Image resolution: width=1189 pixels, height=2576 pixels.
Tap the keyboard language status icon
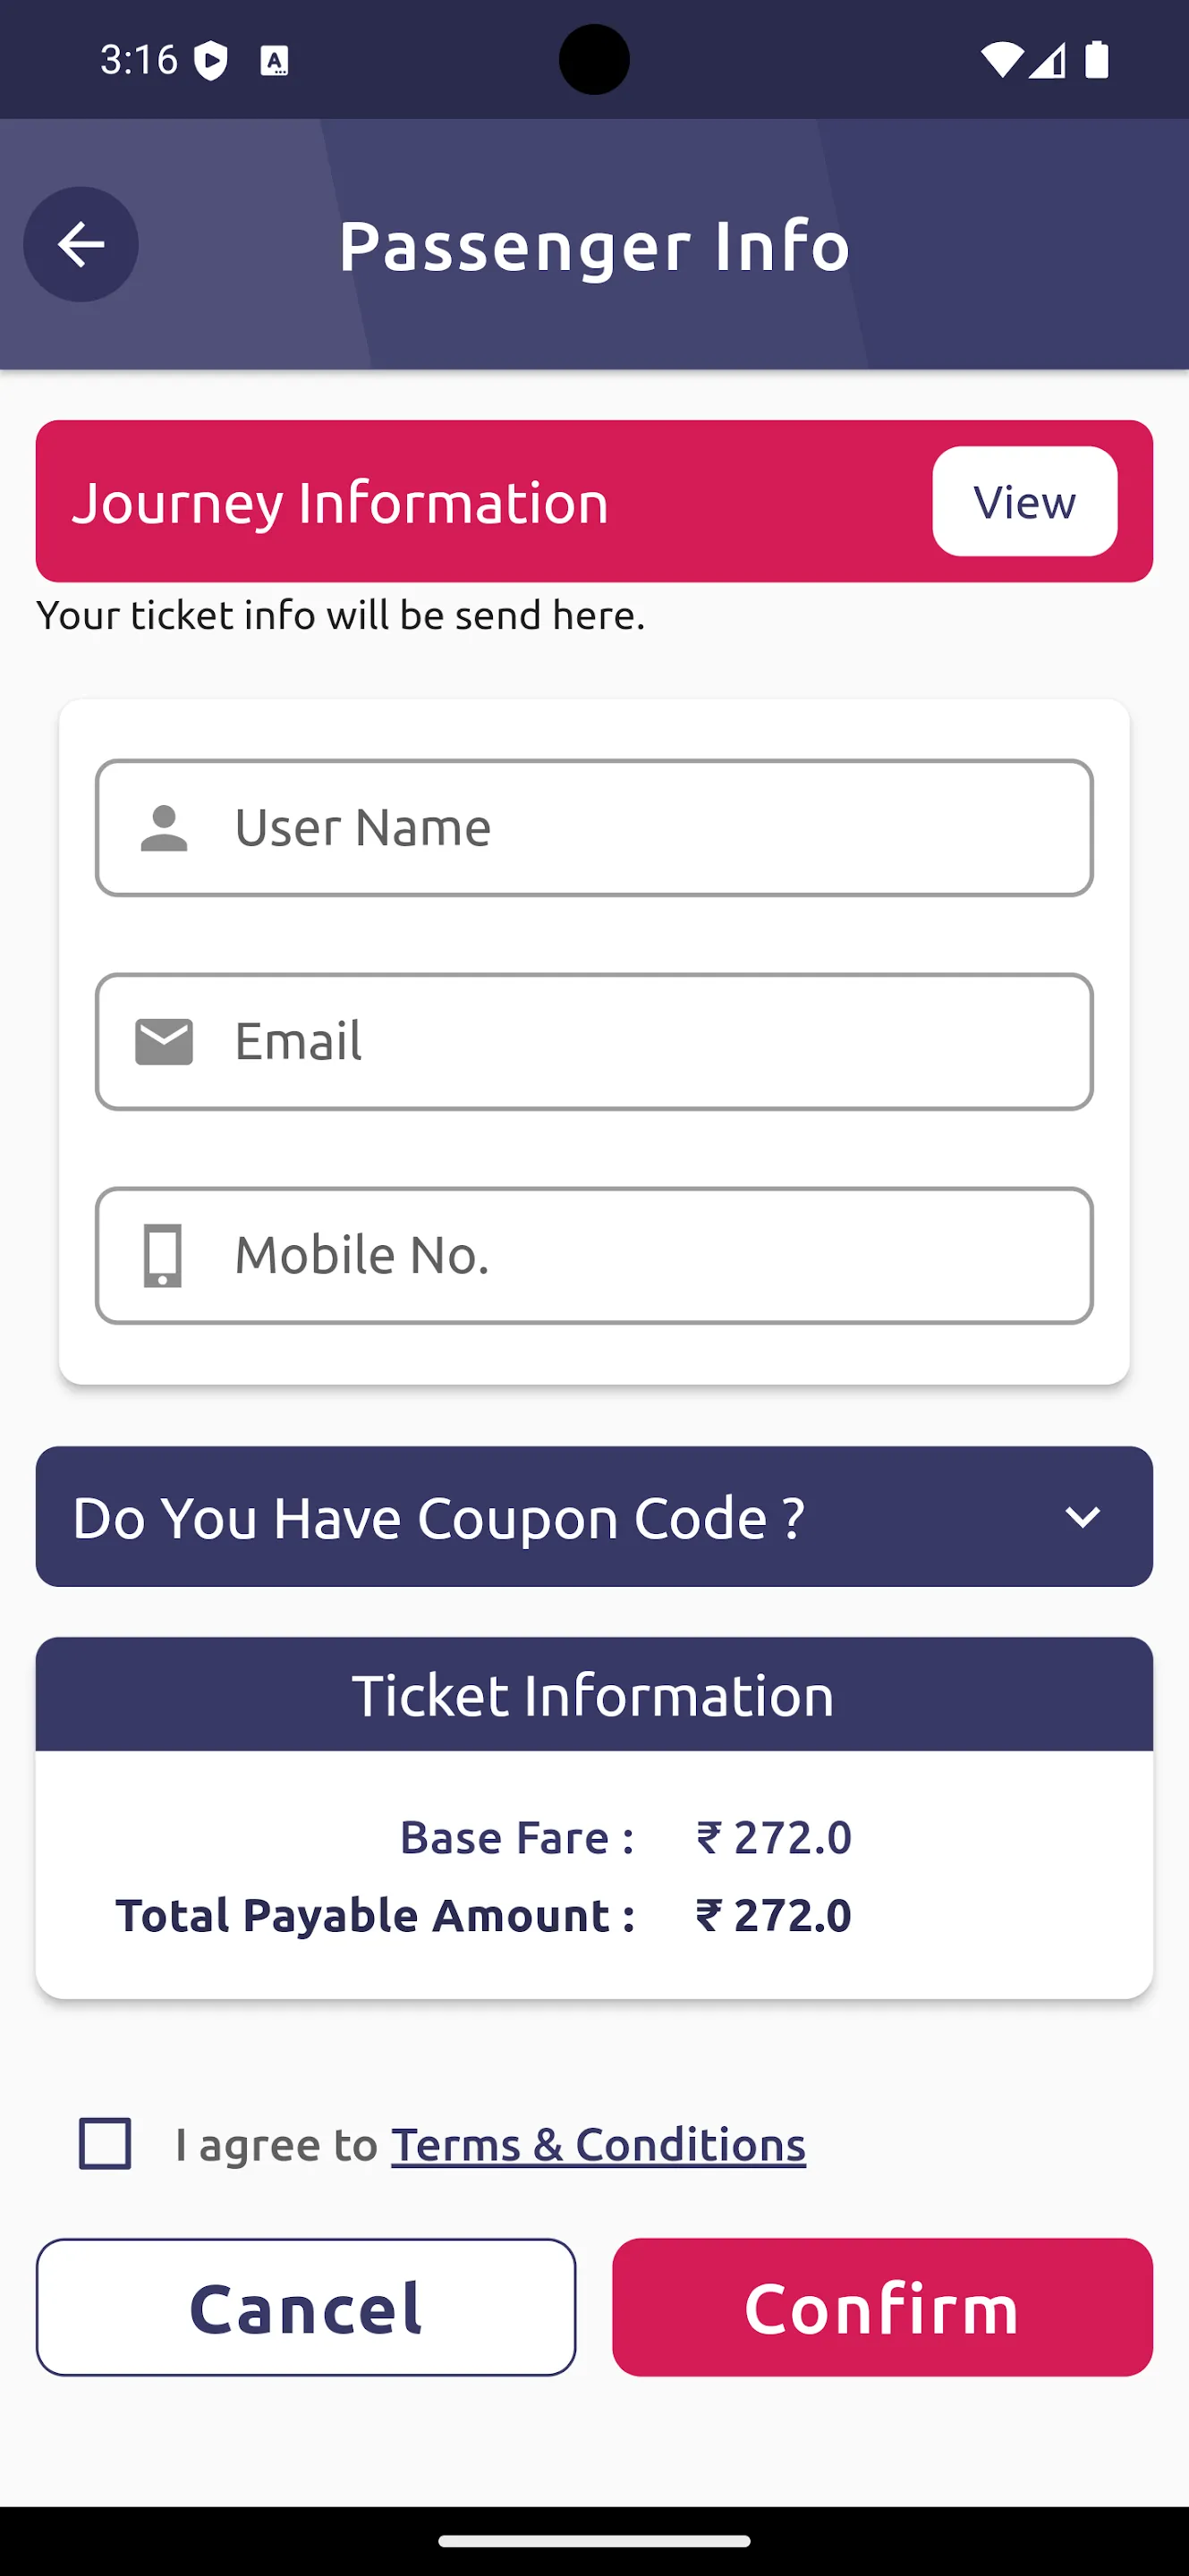click(274, 62)
